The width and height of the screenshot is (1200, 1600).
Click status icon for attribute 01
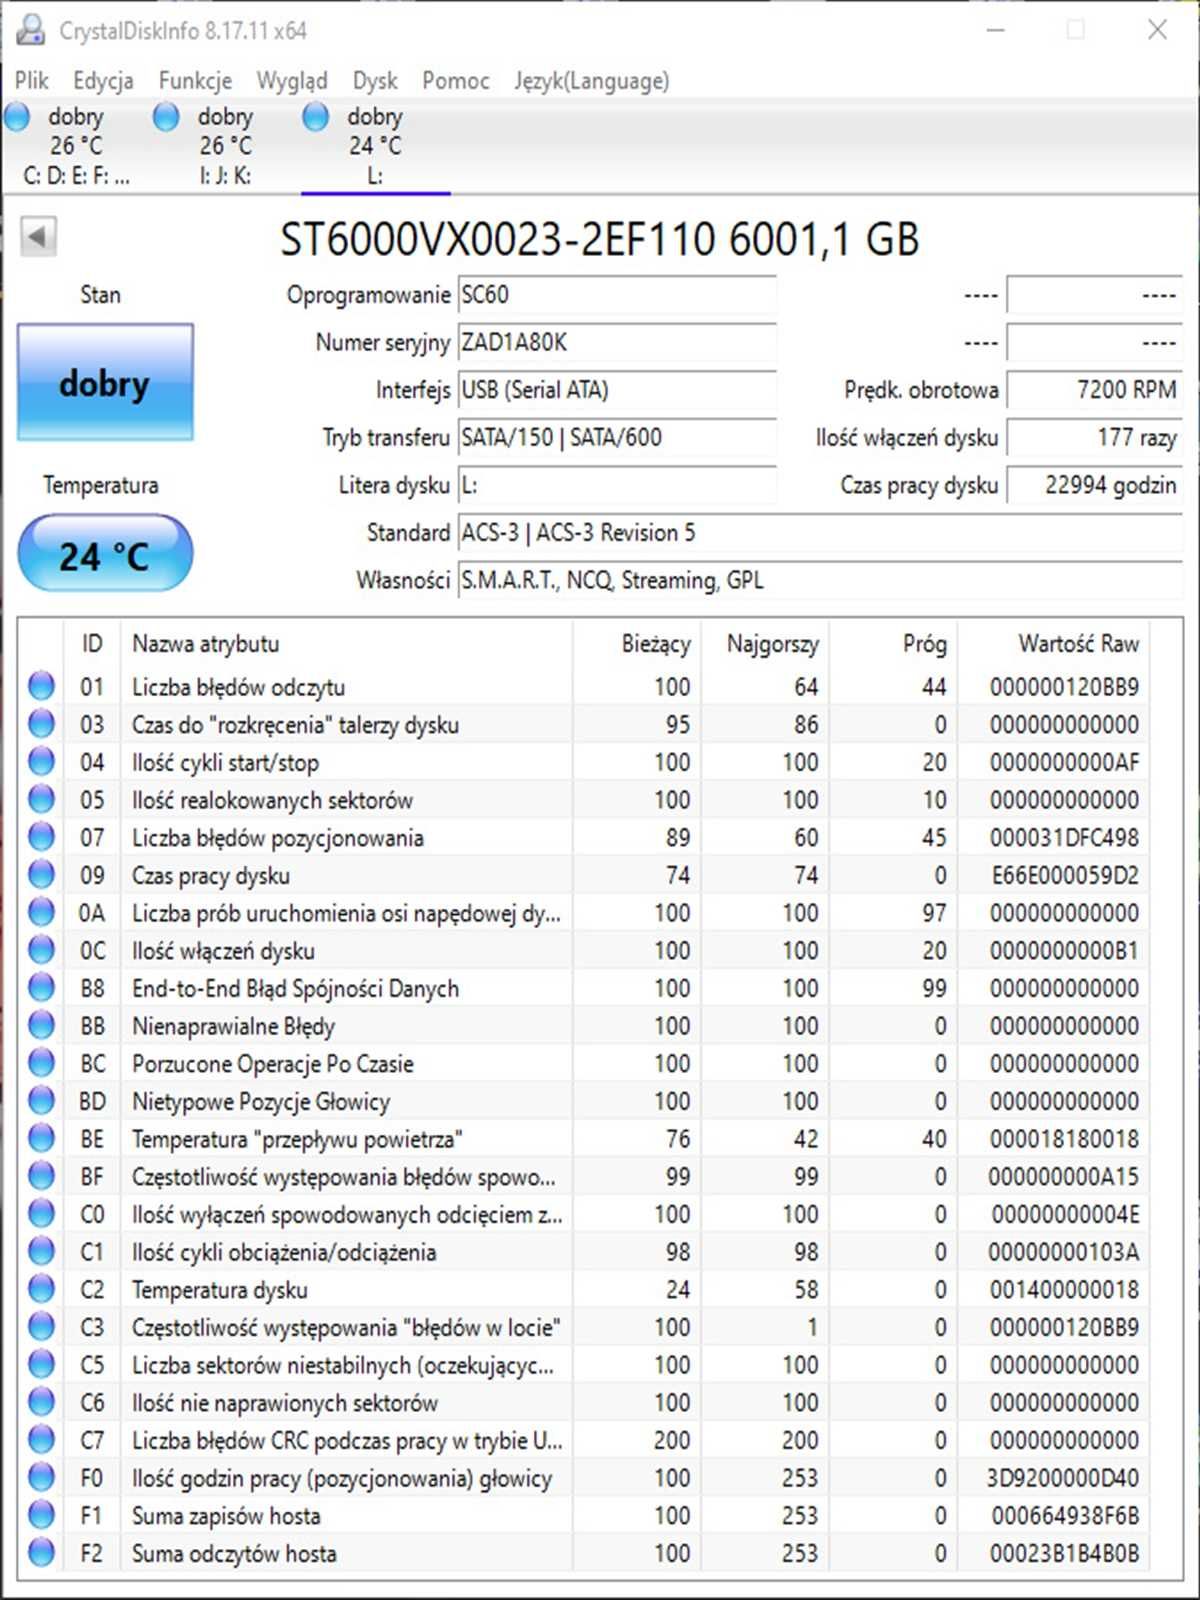click(x=41, y=686)
